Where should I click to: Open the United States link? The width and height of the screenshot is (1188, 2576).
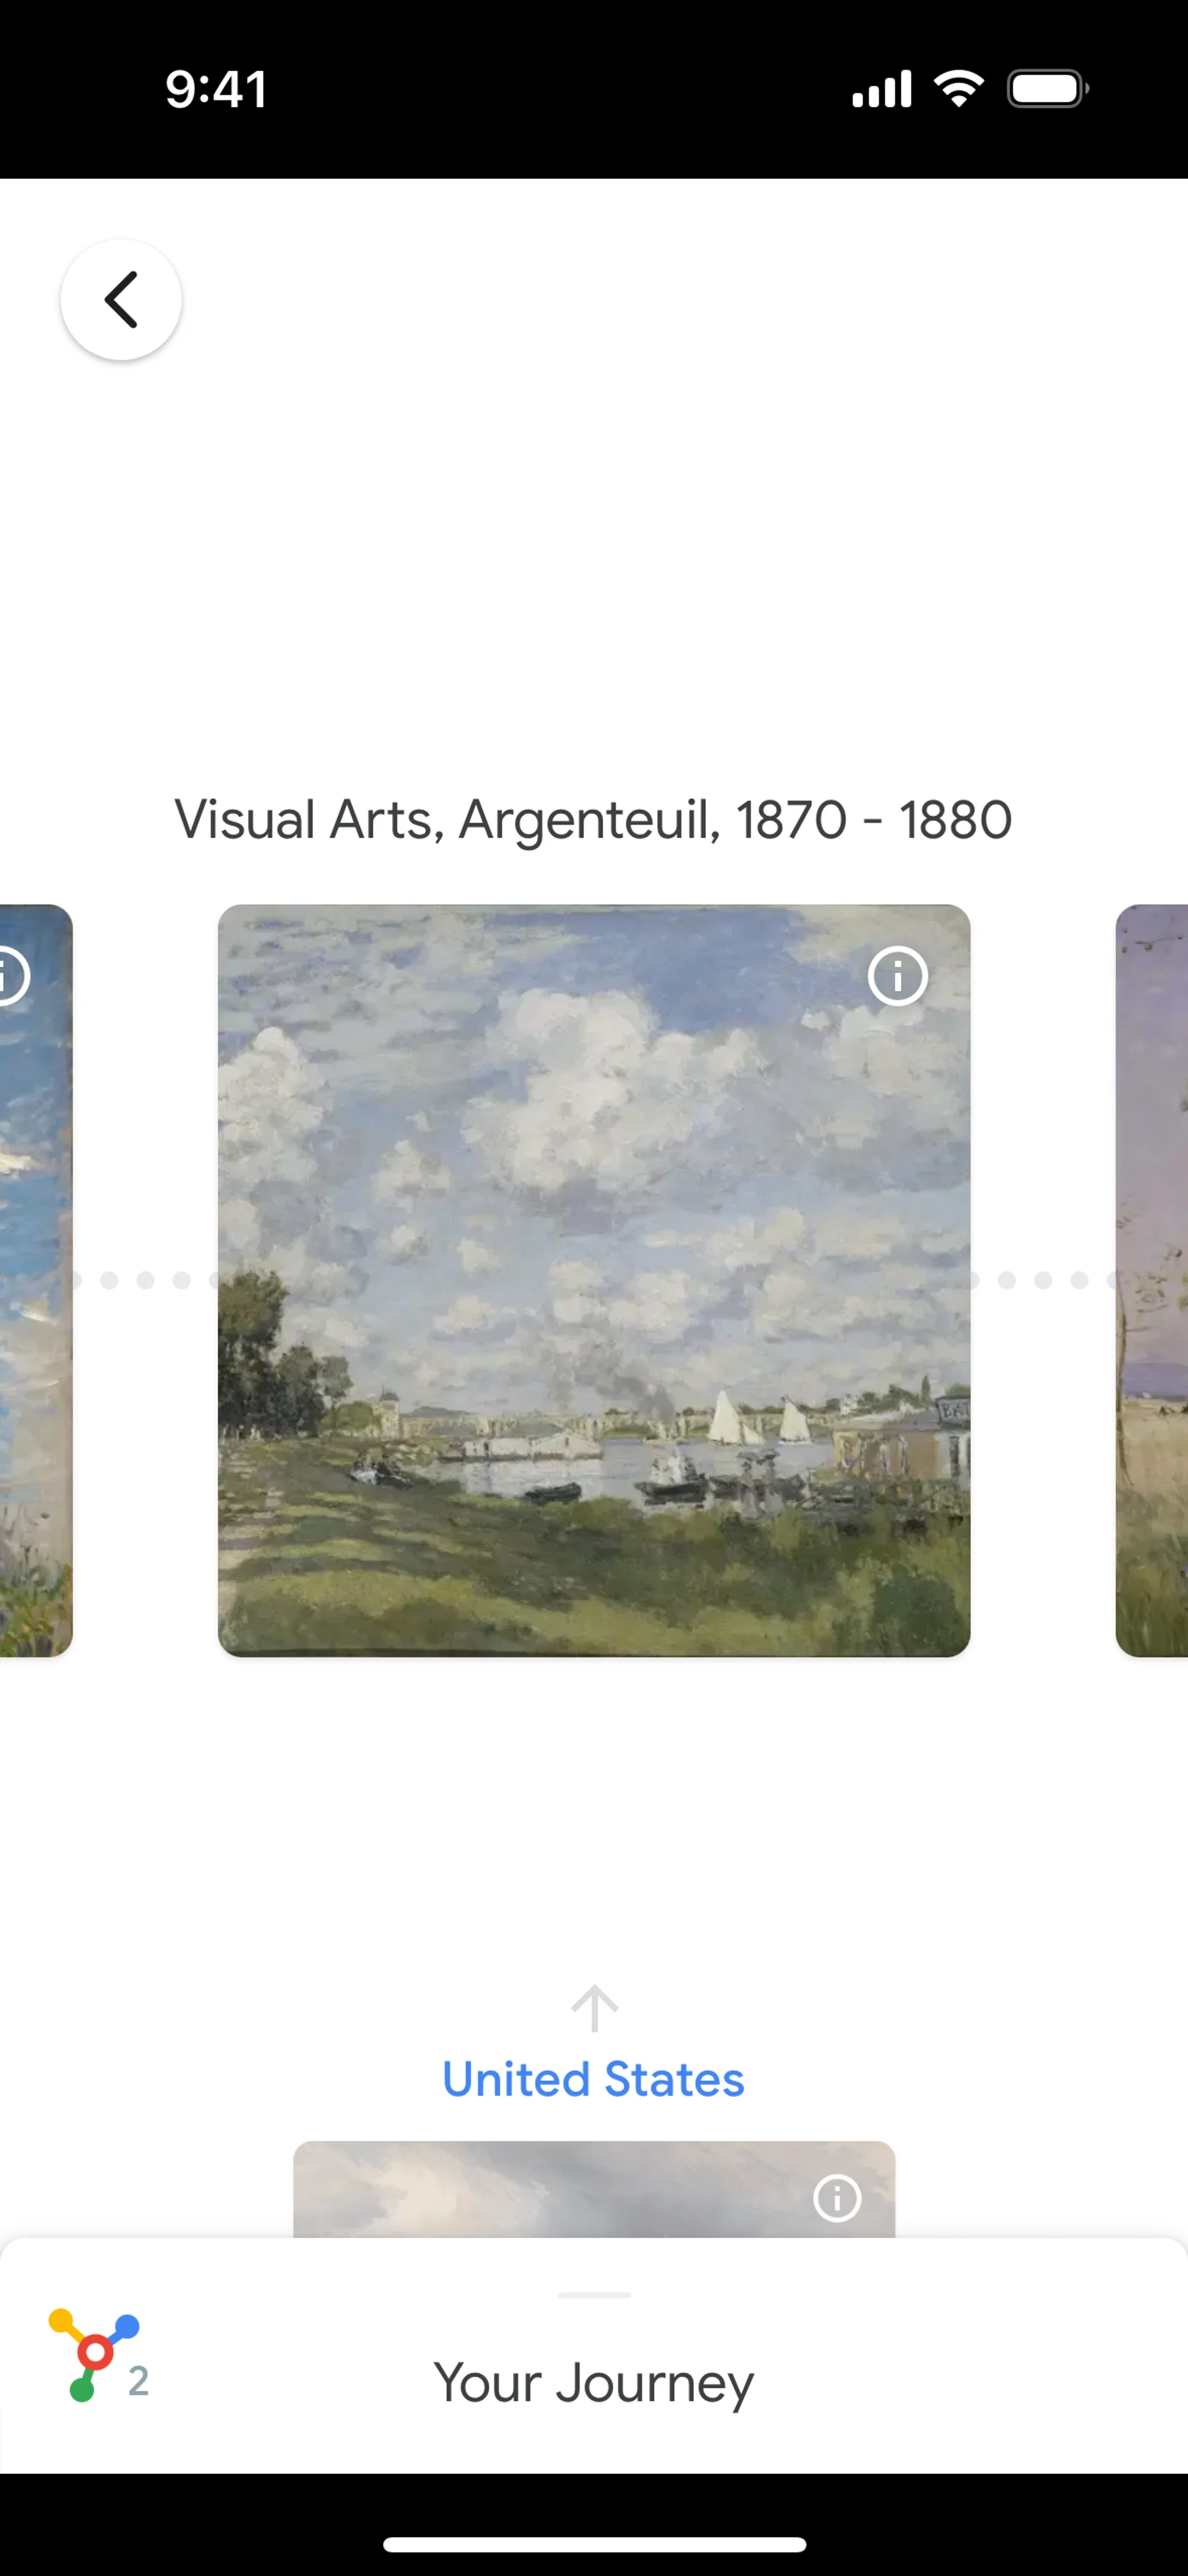coord(594,2080)
